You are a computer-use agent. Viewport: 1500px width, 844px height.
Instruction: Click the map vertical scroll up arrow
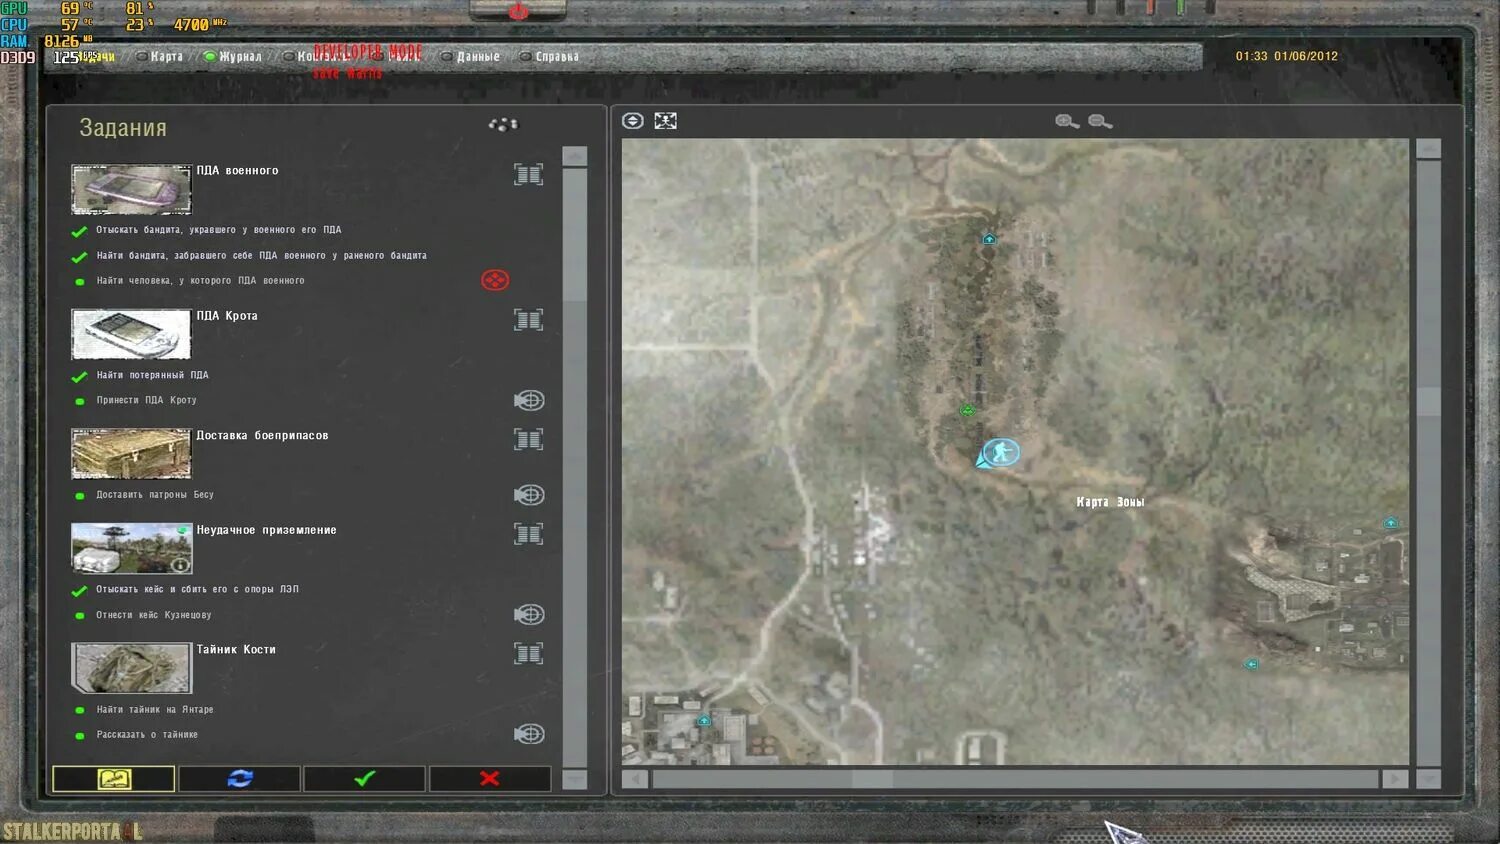click(x=1429, y=149)
